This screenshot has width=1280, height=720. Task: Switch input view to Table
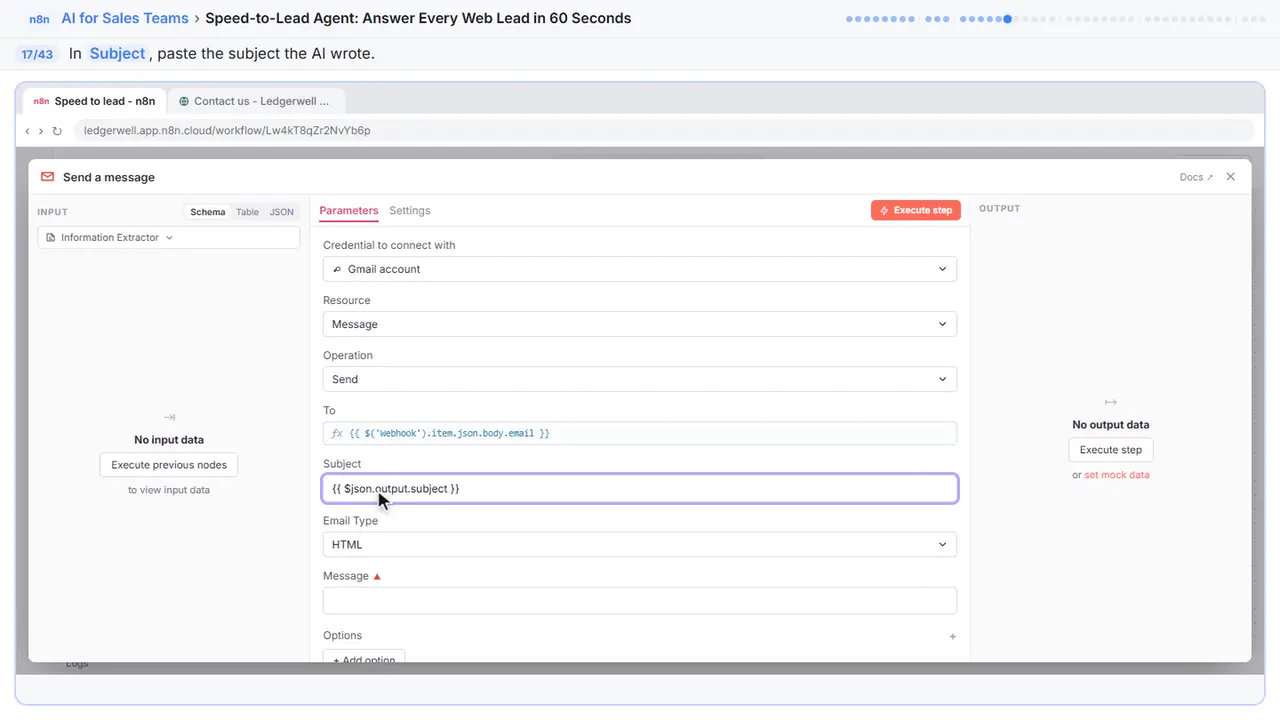[x=247, y=212]
